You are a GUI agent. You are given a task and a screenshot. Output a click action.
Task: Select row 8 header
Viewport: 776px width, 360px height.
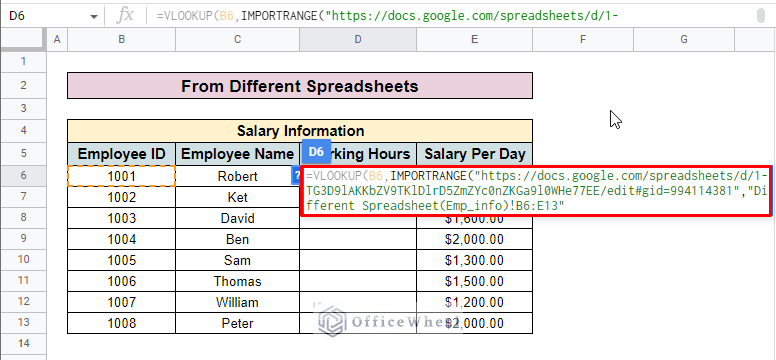coord(23,218)
